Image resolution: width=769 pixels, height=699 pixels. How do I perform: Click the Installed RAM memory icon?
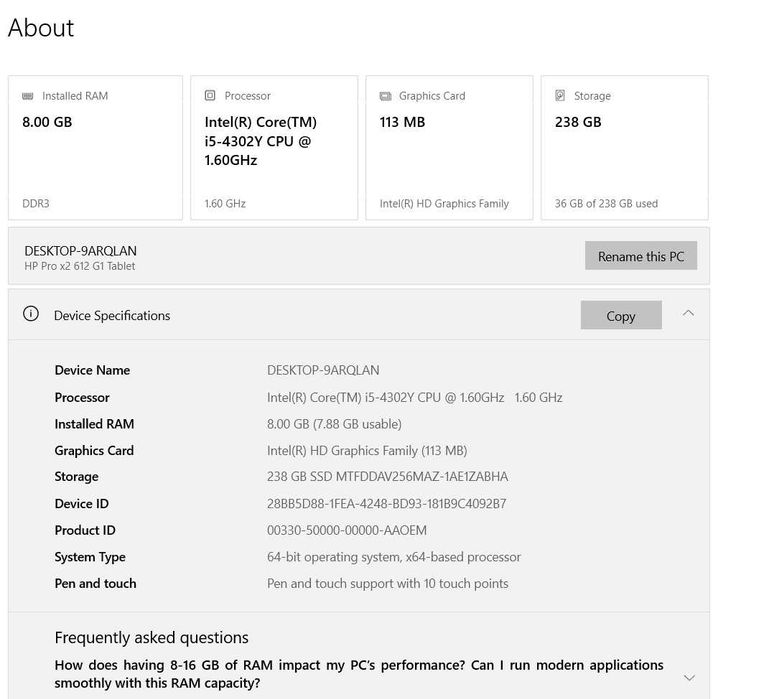click(28, 96)
